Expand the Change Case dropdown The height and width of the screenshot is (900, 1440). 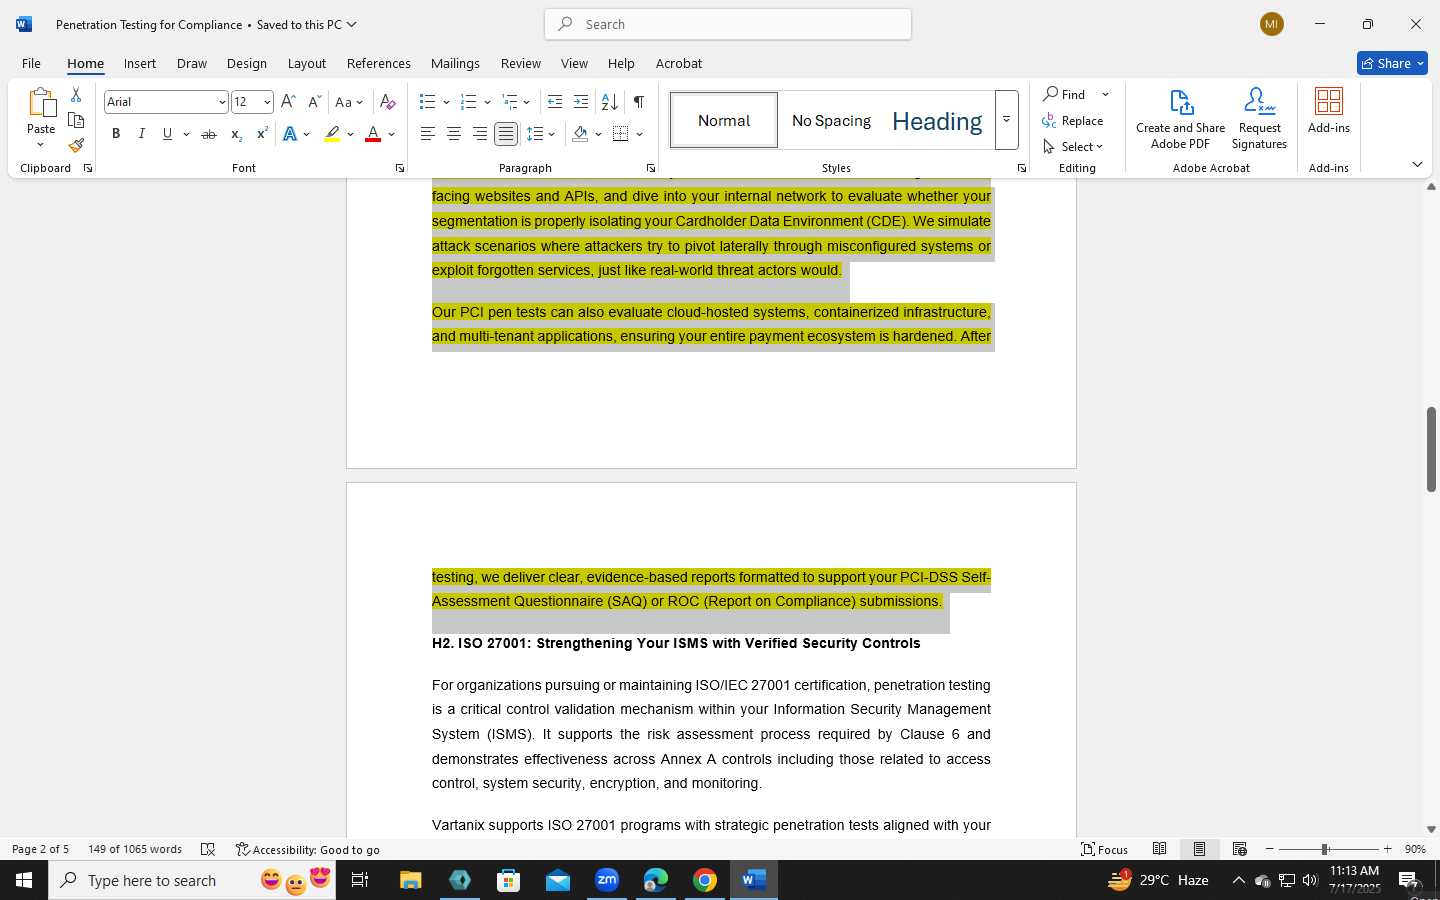359,102
